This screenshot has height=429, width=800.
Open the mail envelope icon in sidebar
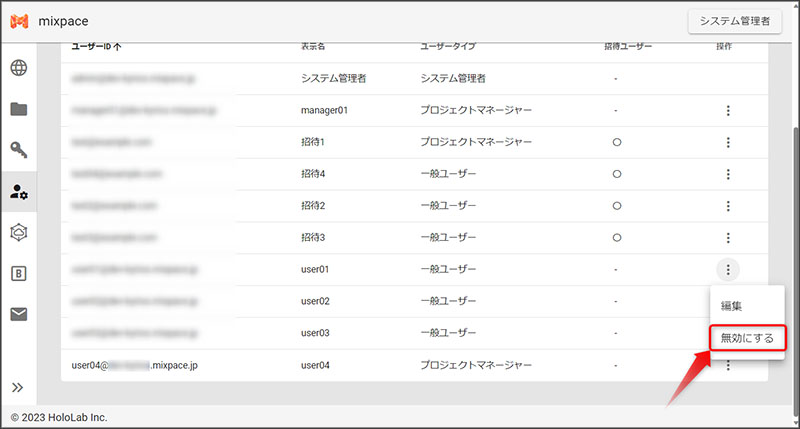(x=19, y=314)
